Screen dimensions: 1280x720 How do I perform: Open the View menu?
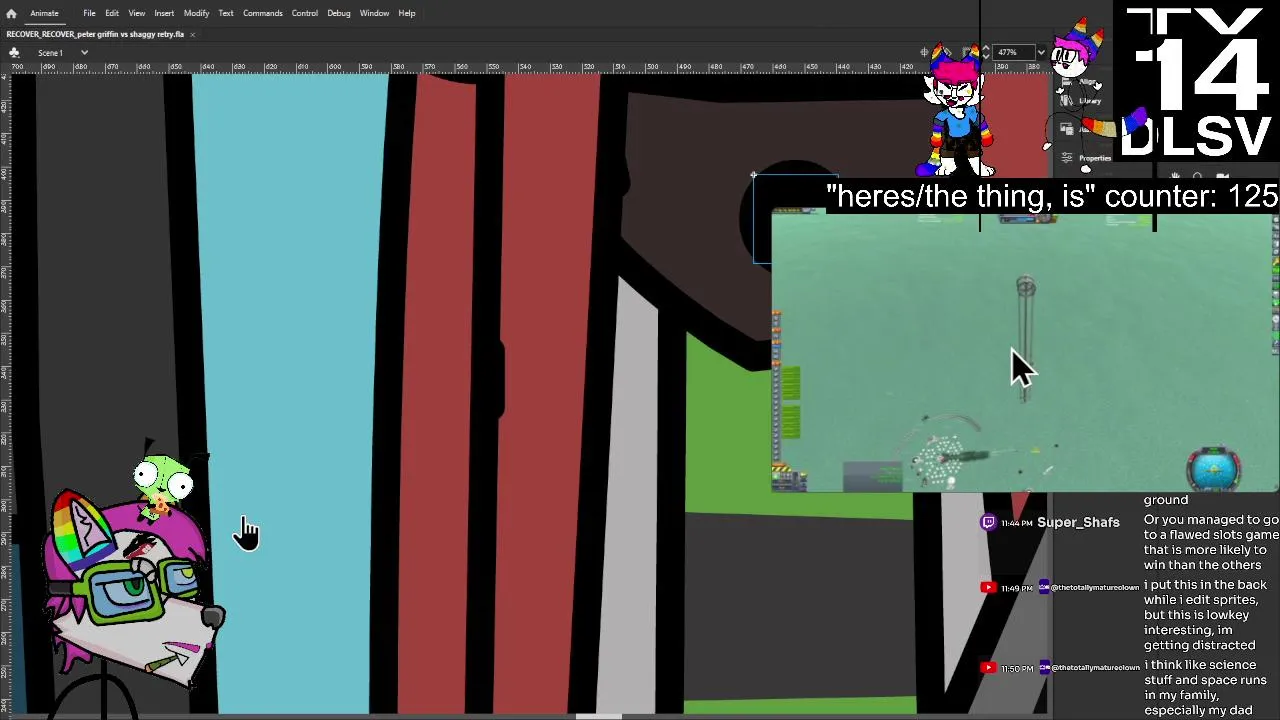pos(137,13)
